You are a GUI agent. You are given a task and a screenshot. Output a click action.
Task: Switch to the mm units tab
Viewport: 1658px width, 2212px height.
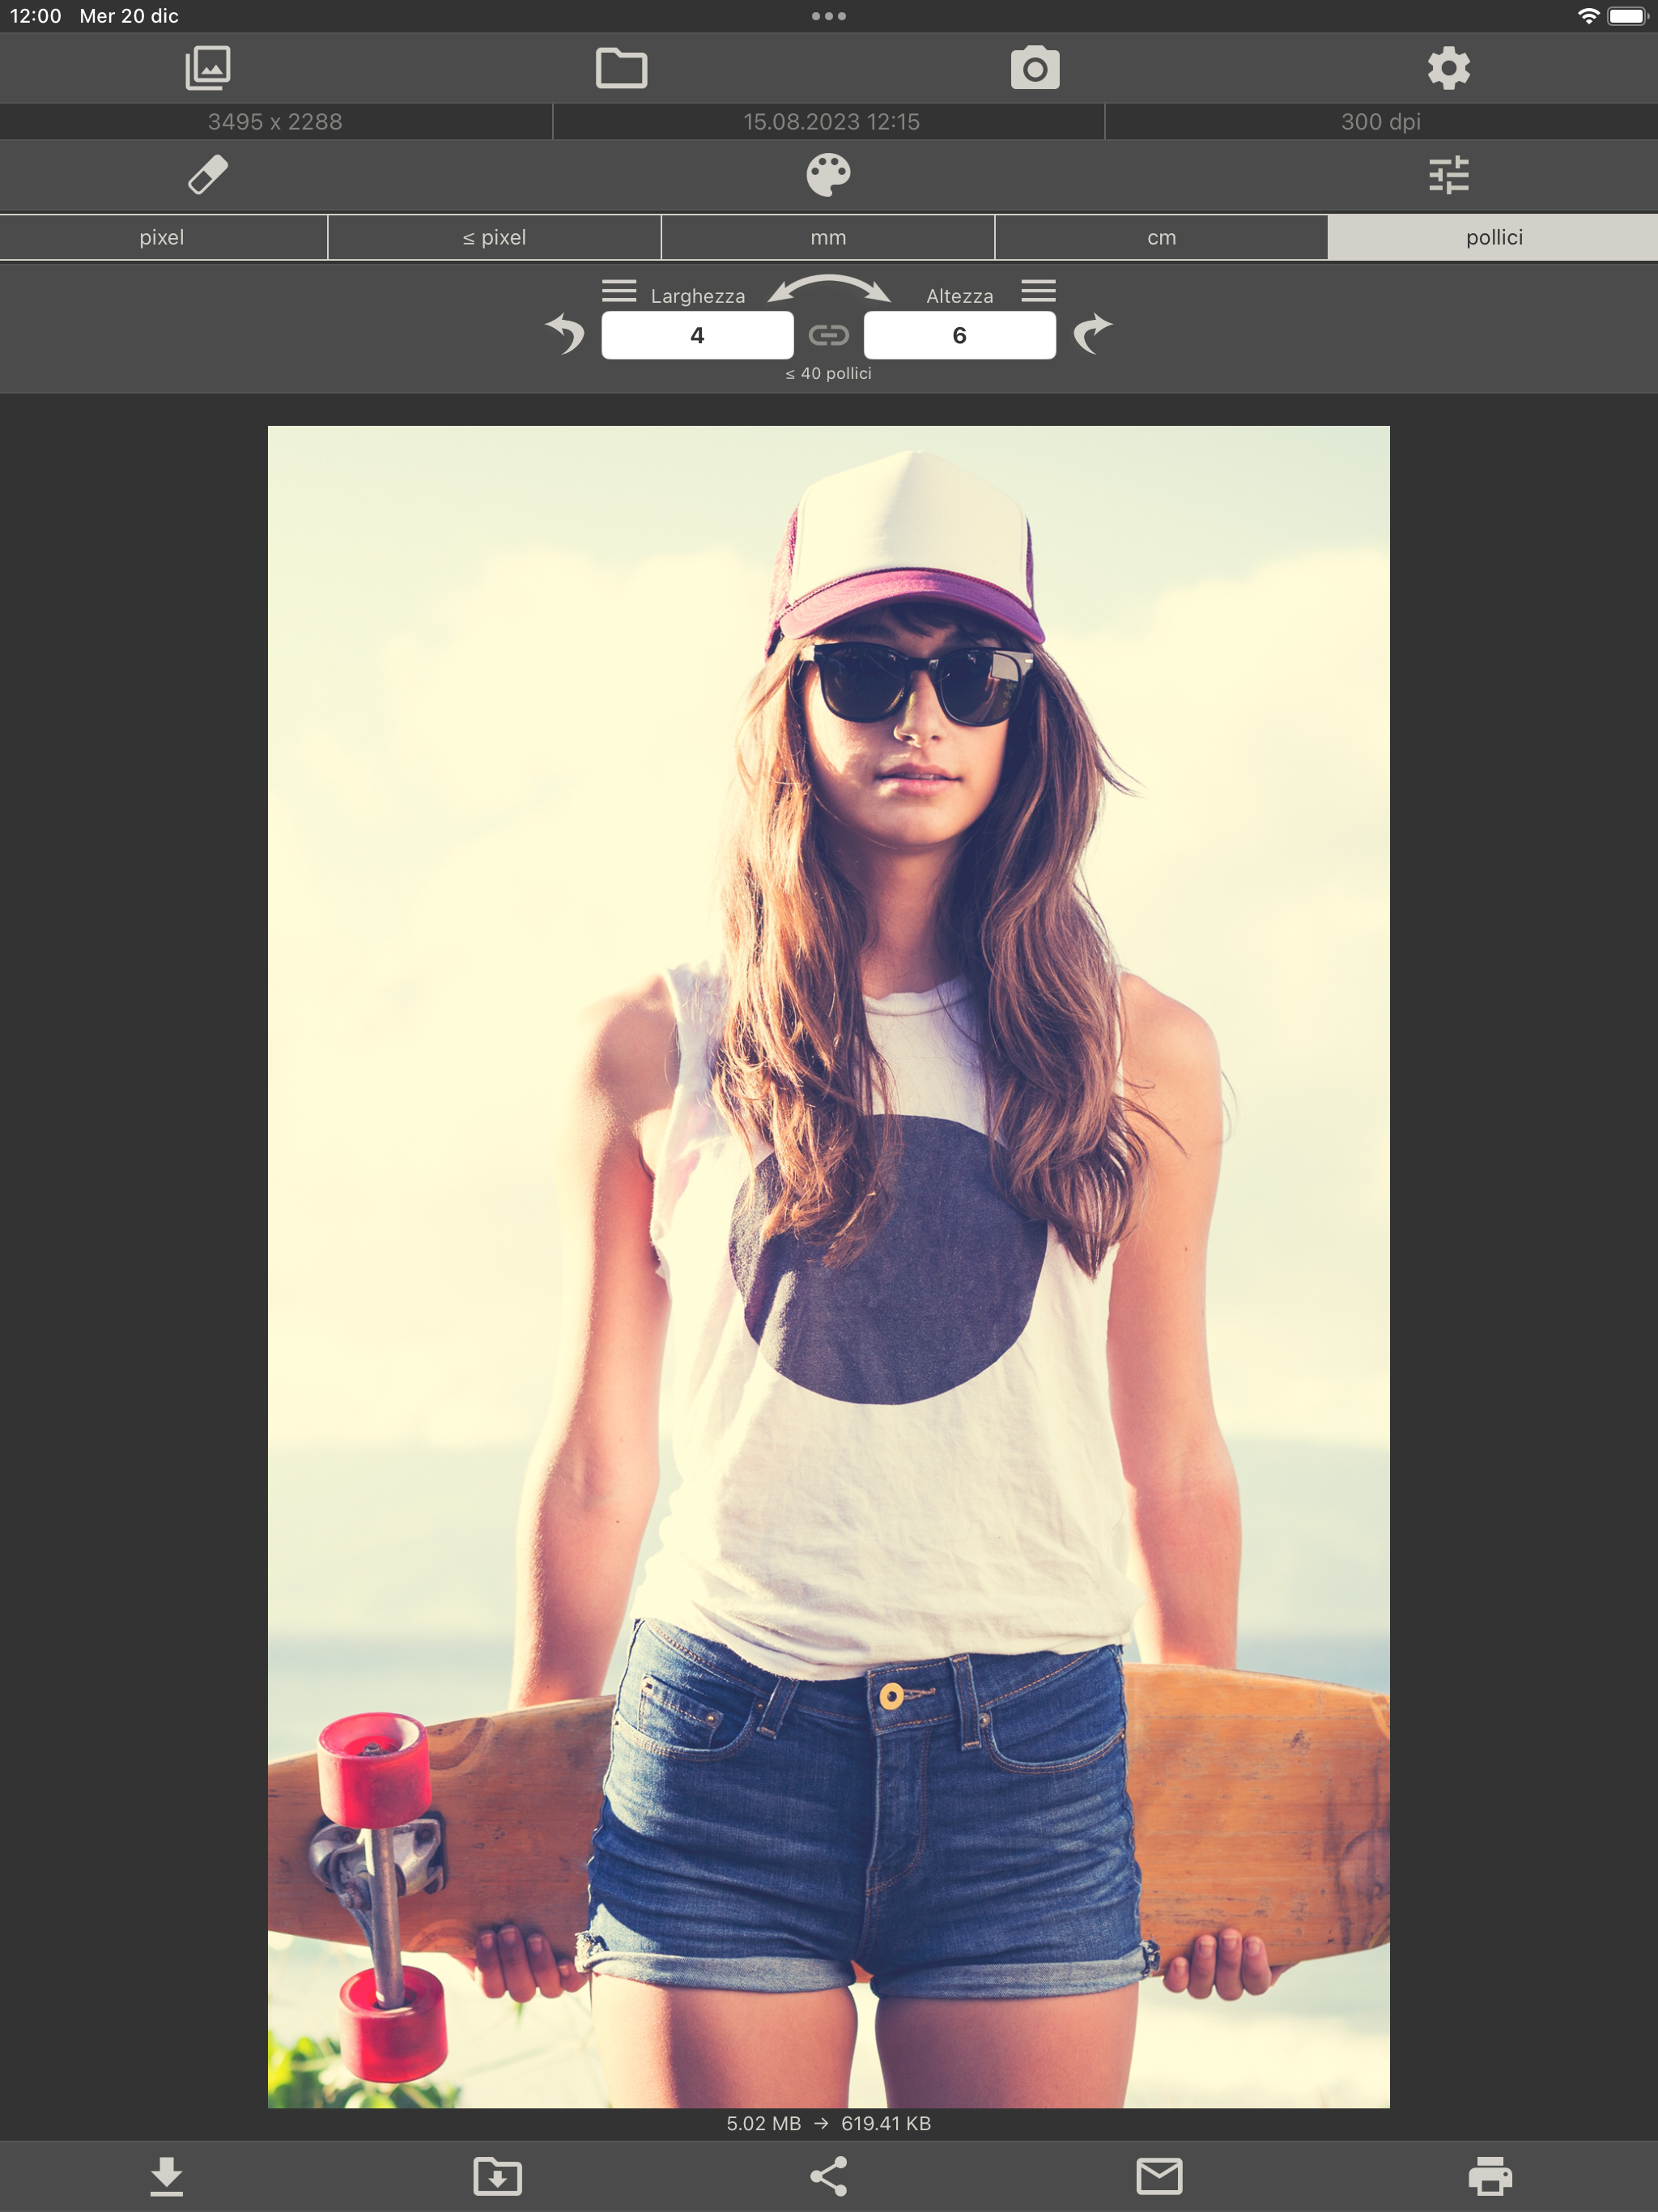tap(828, 238)
